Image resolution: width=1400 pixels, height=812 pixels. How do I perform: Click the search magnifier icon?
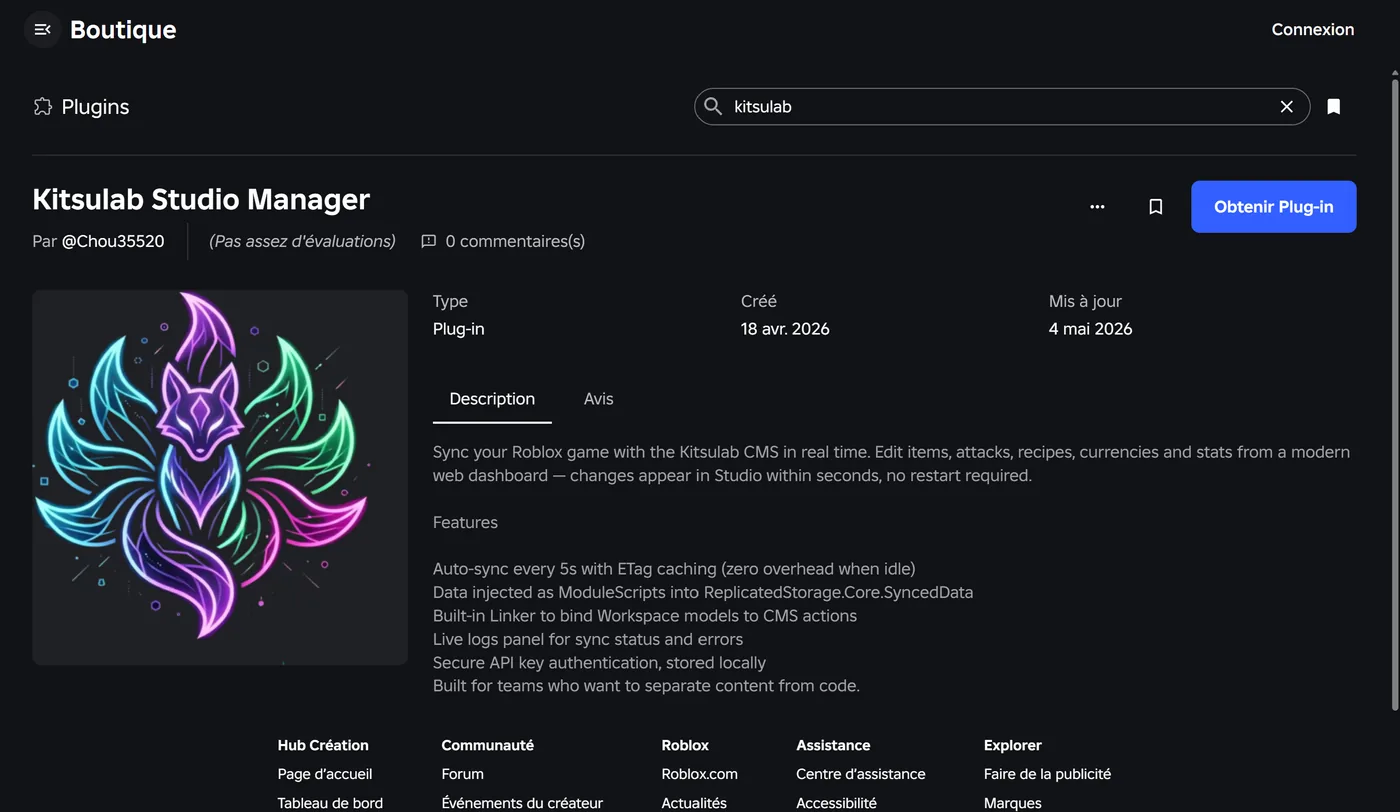pos(713,106)
